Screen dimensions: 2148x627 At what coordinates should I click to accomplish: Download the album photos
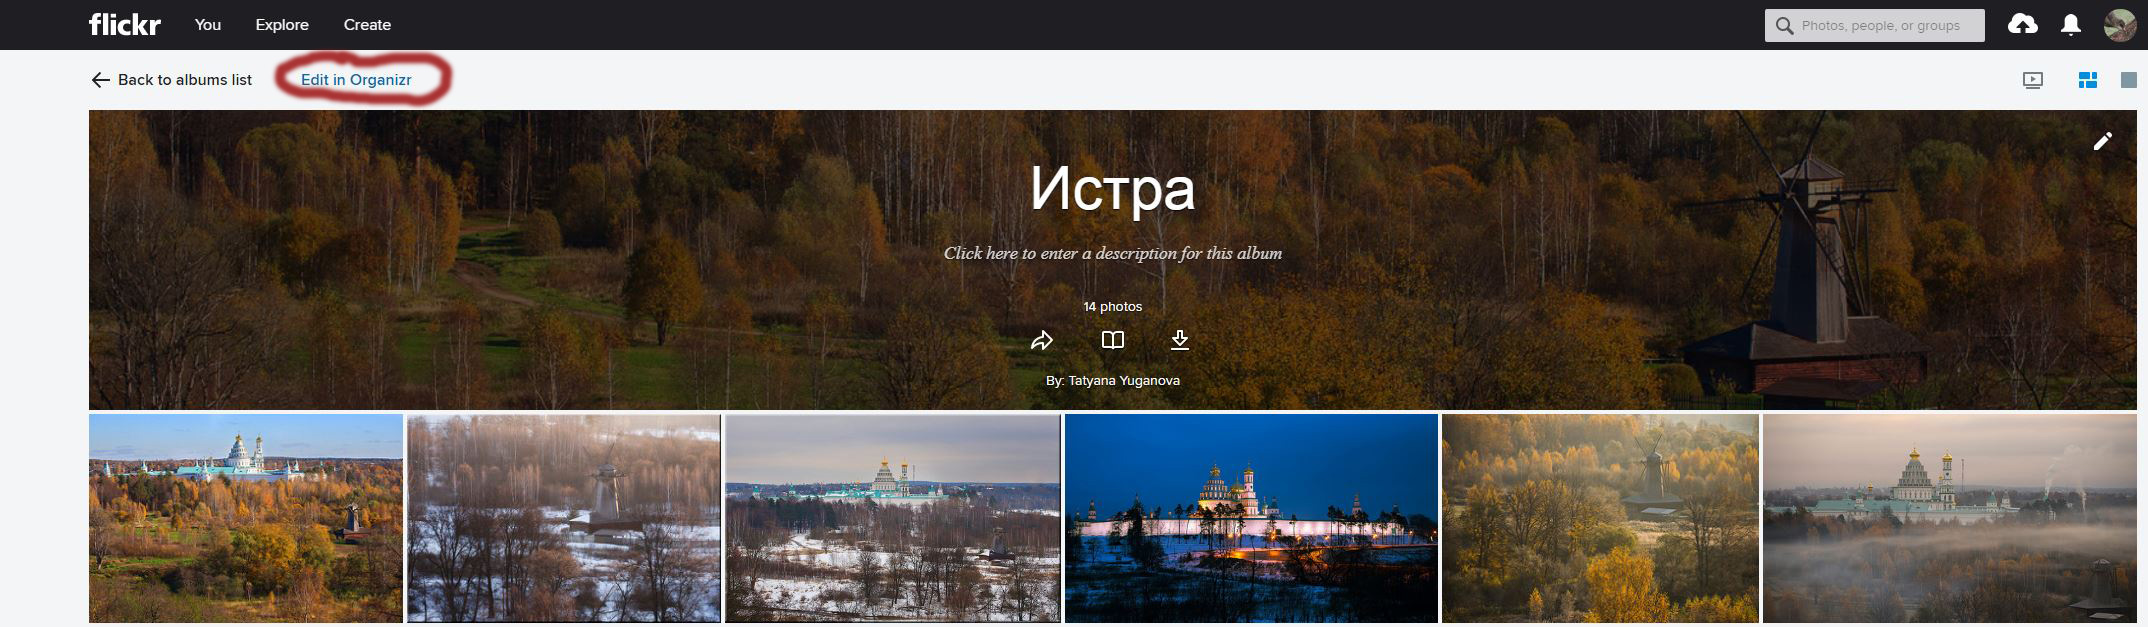[x=1180, y=340]
